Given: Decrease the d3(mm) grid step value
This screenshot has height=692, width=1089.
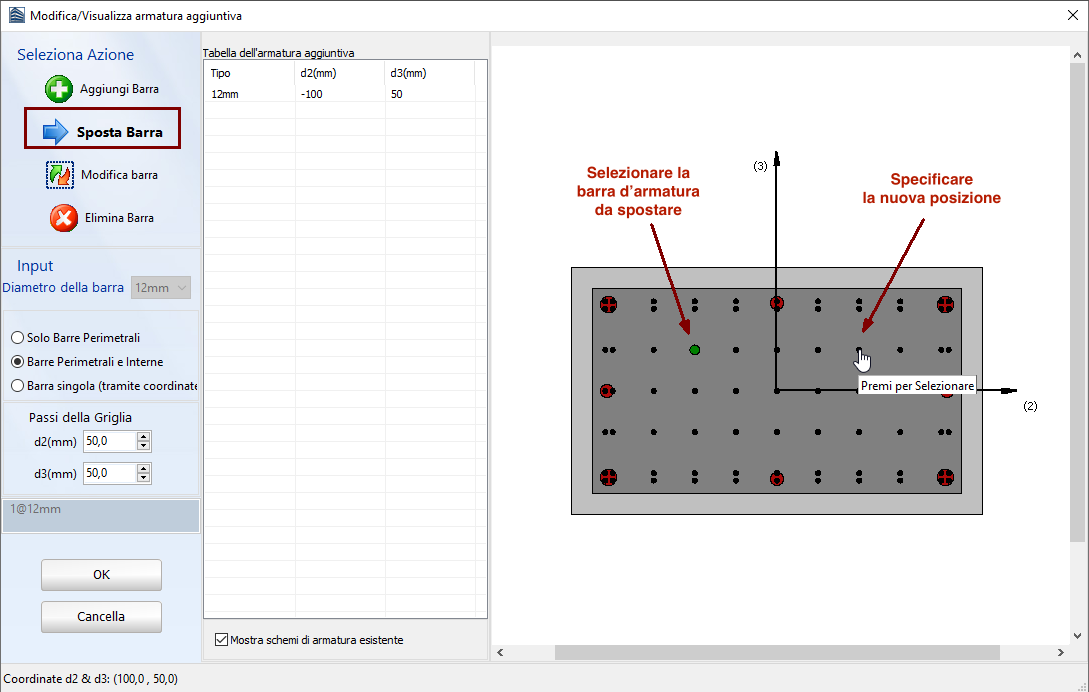Looking at the screenshot, I should tap(144, 477).
